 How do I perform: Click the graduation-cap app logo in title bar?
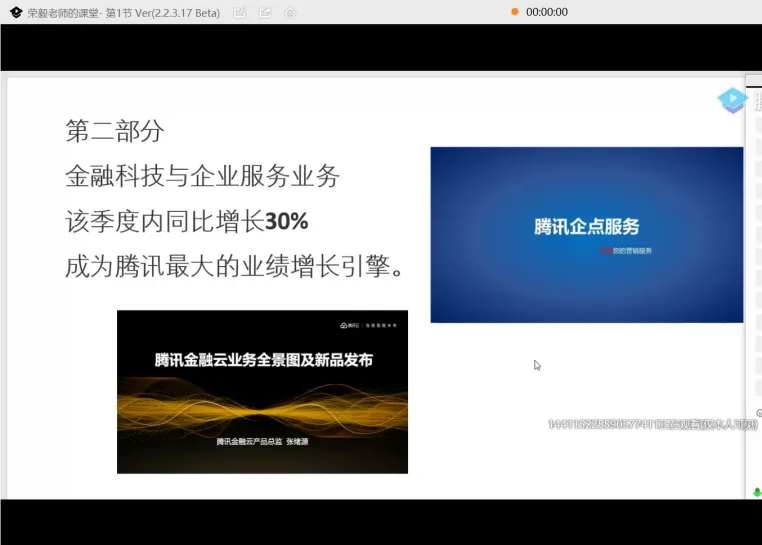16,12
